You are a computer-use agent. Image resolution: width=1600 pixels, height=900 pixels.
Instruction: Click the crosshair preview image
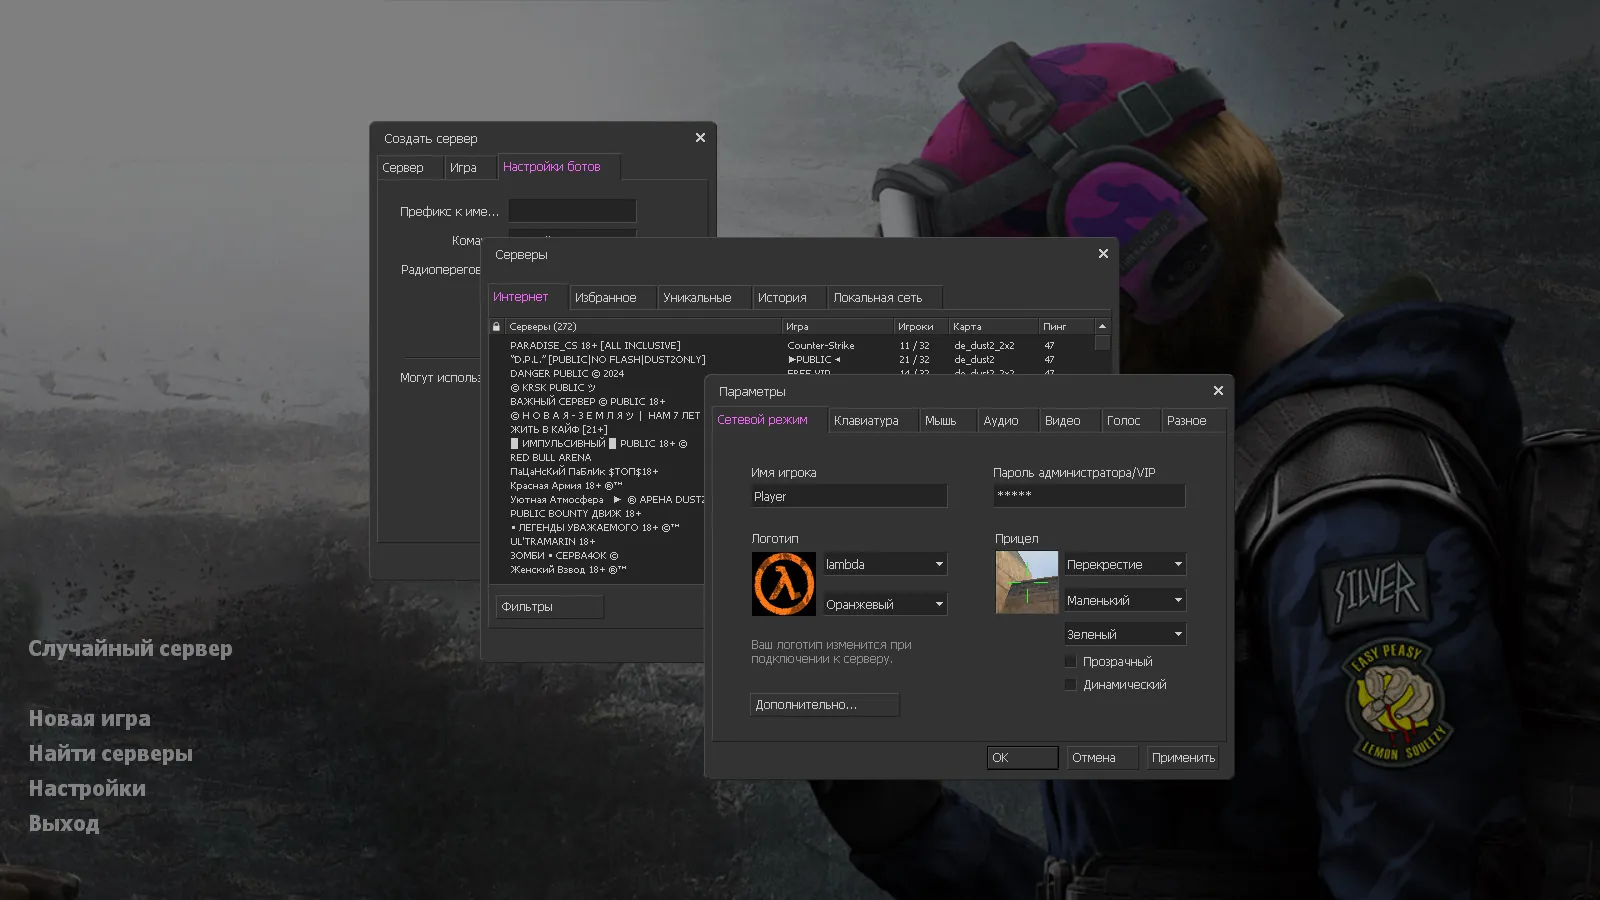(1026, 582)
